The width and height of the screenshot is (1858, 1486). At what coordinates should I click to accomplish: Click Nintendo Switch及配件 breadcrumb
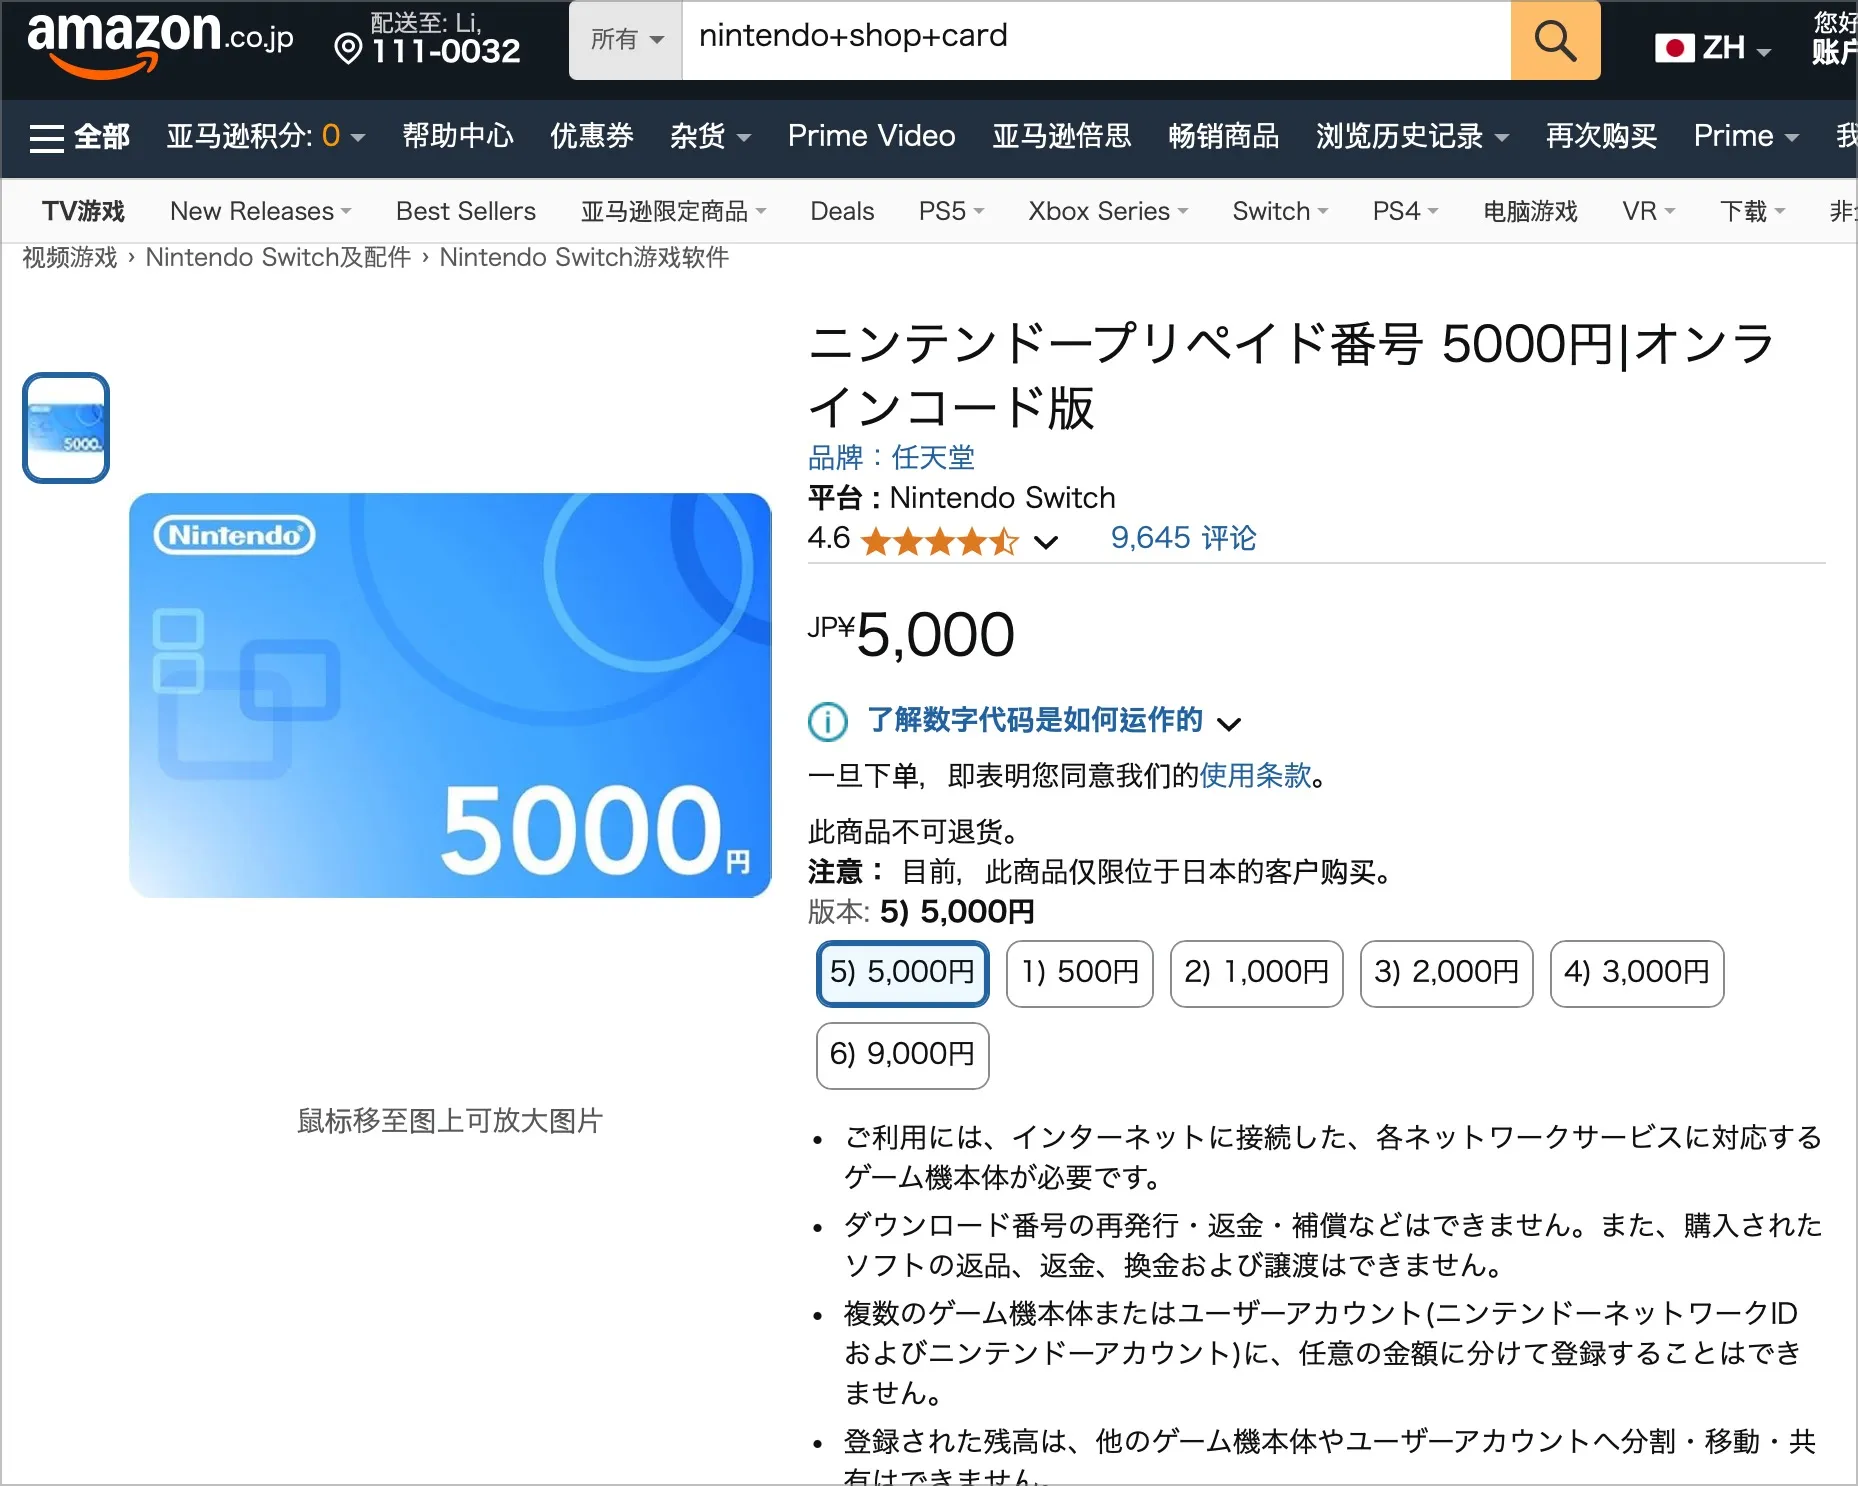(x=278, y=257)
